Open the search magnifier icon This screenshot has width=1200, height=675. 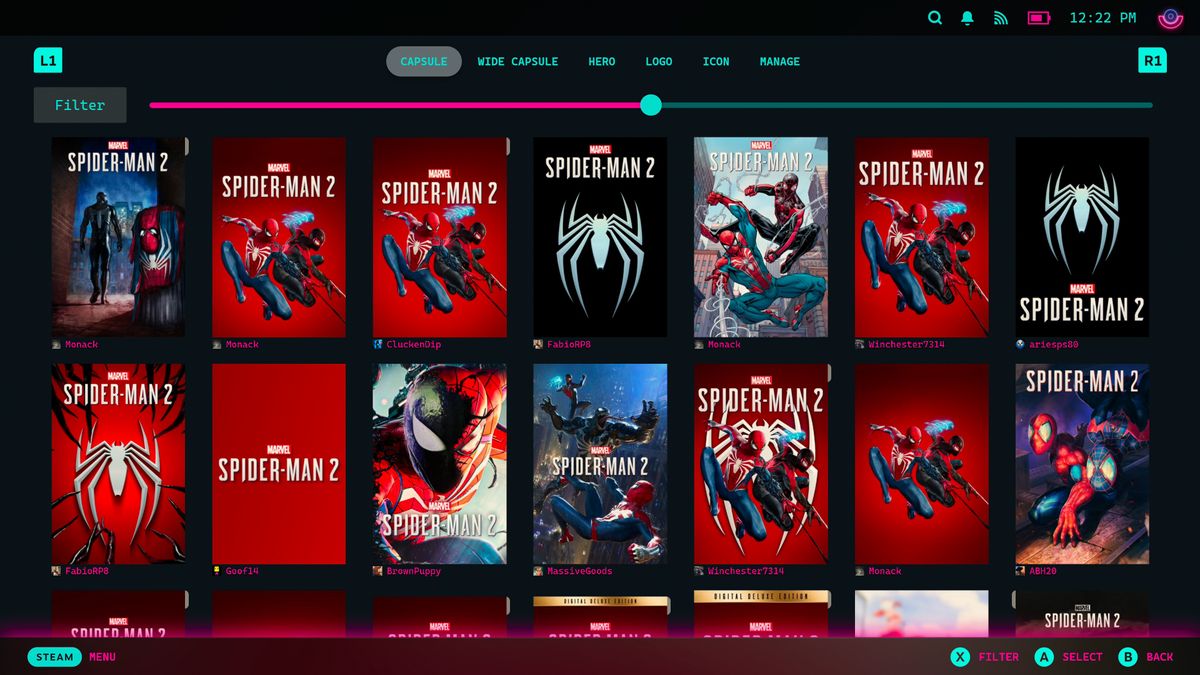935,18
